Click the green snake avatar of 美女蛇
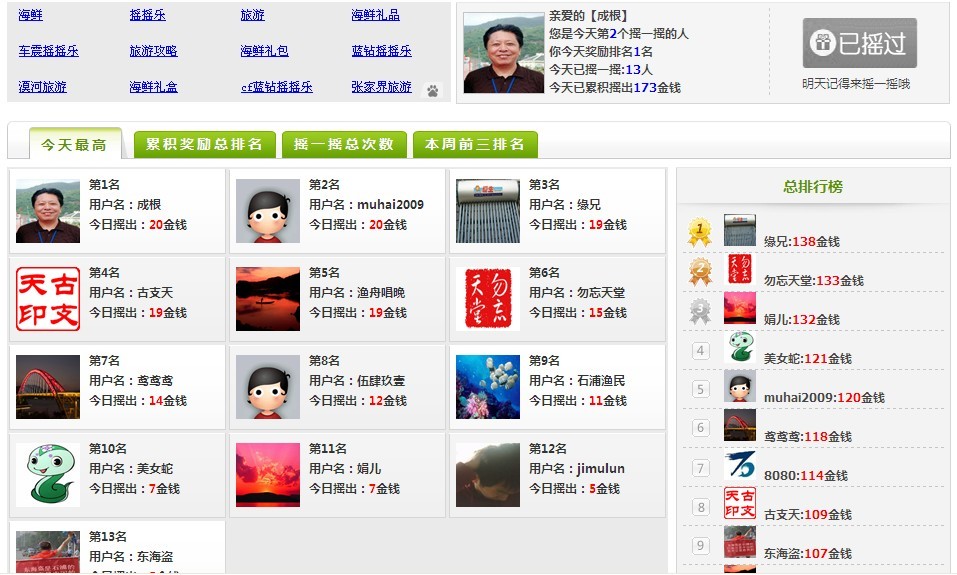Viewport: 957px width, 575px height. pos(47,474)
